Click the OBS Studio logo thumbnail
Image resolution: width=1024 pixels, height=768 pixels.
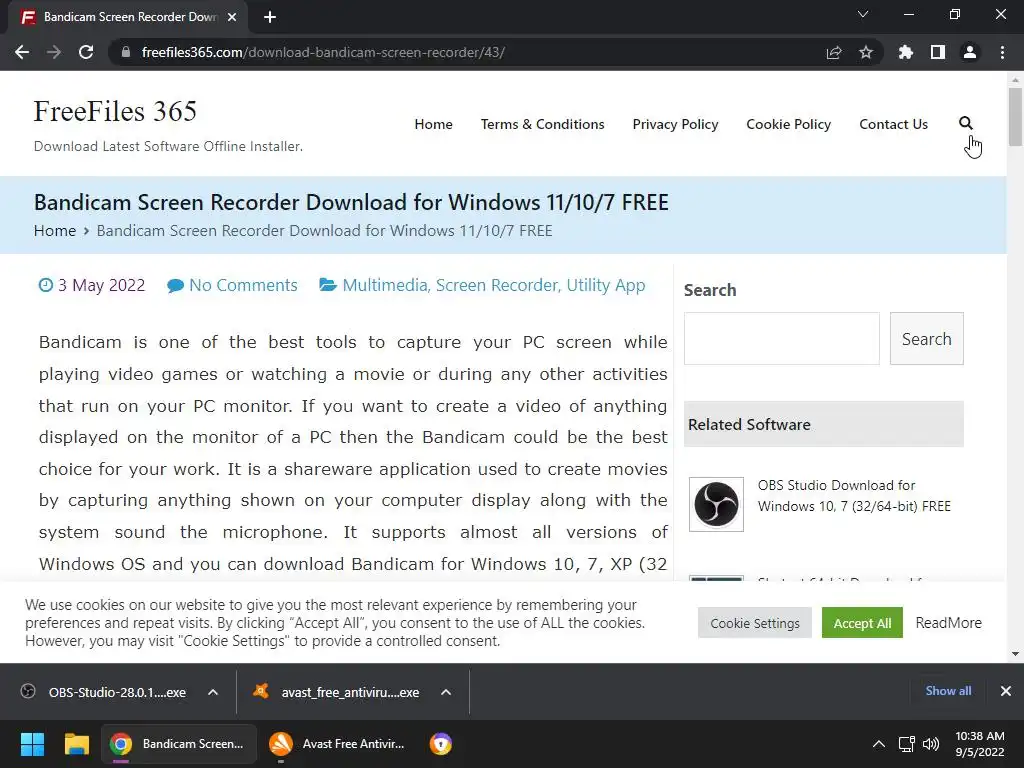(716, 504)
